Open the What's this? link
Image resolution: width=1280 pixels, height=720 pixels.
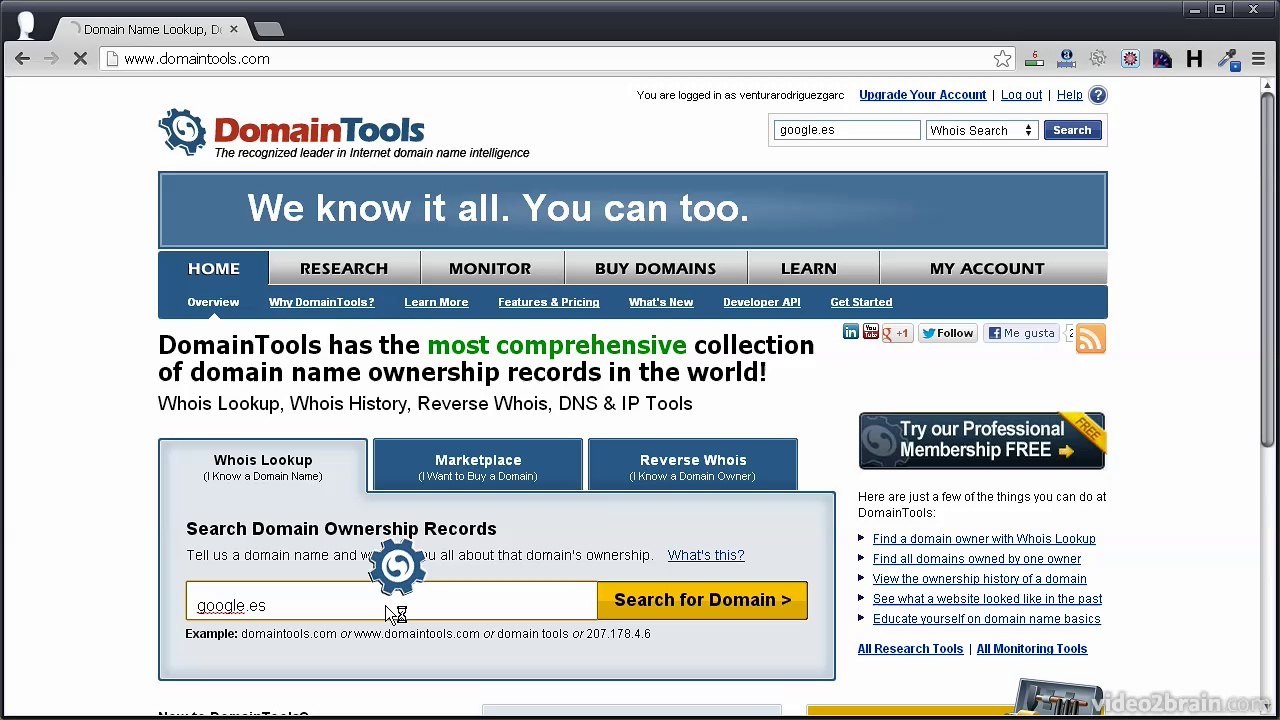tap(706, 555)
